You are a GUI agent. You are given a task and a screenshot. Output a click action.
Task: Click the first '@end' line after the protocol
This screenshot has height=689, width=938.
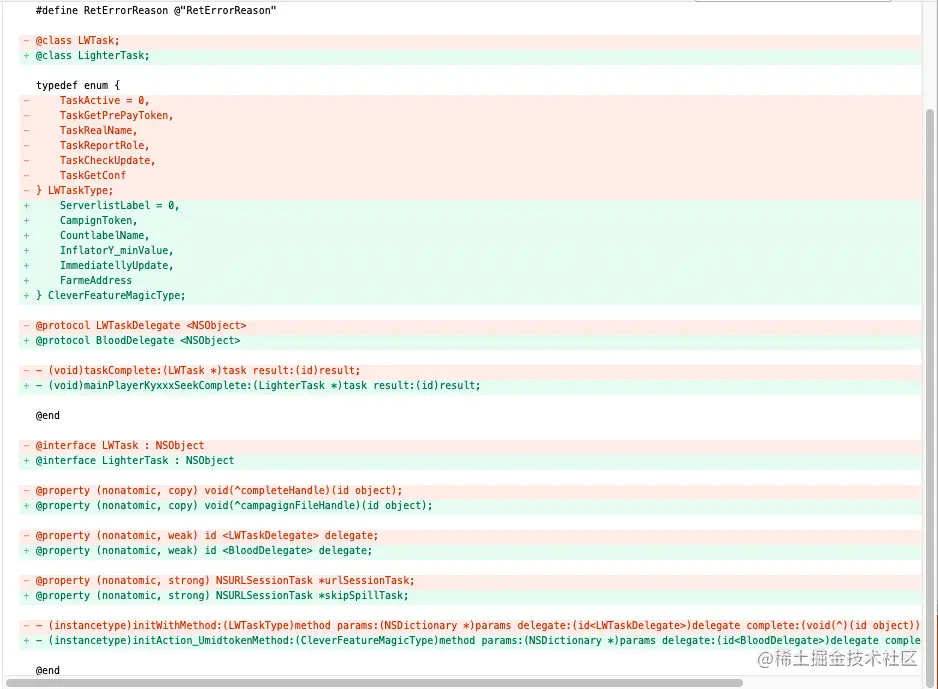(x=48, y=415)
